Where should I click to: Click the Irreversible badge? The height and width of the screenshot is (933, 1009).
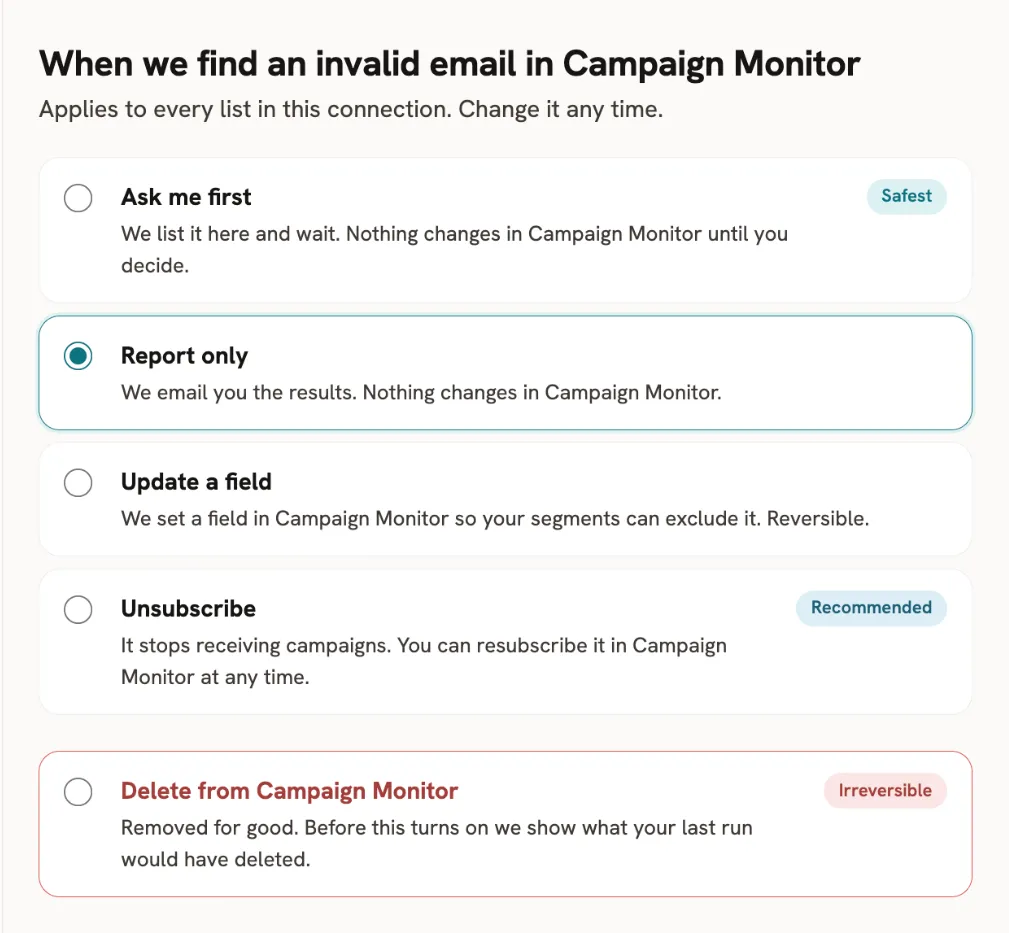pyautogui.click(x=885, y=791)
